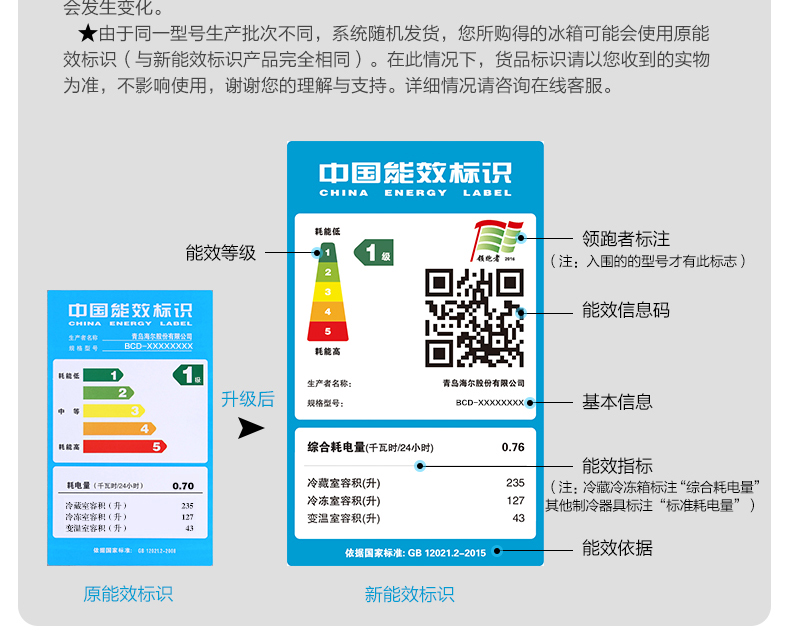Click the paragraph line starting 为准，不影响使用
Screen dimensions: 790x644
click(x=339, y=85)
